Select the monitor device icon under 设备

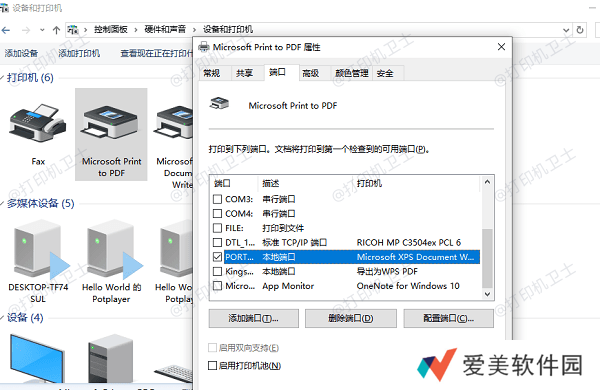(x=37, y=358)
